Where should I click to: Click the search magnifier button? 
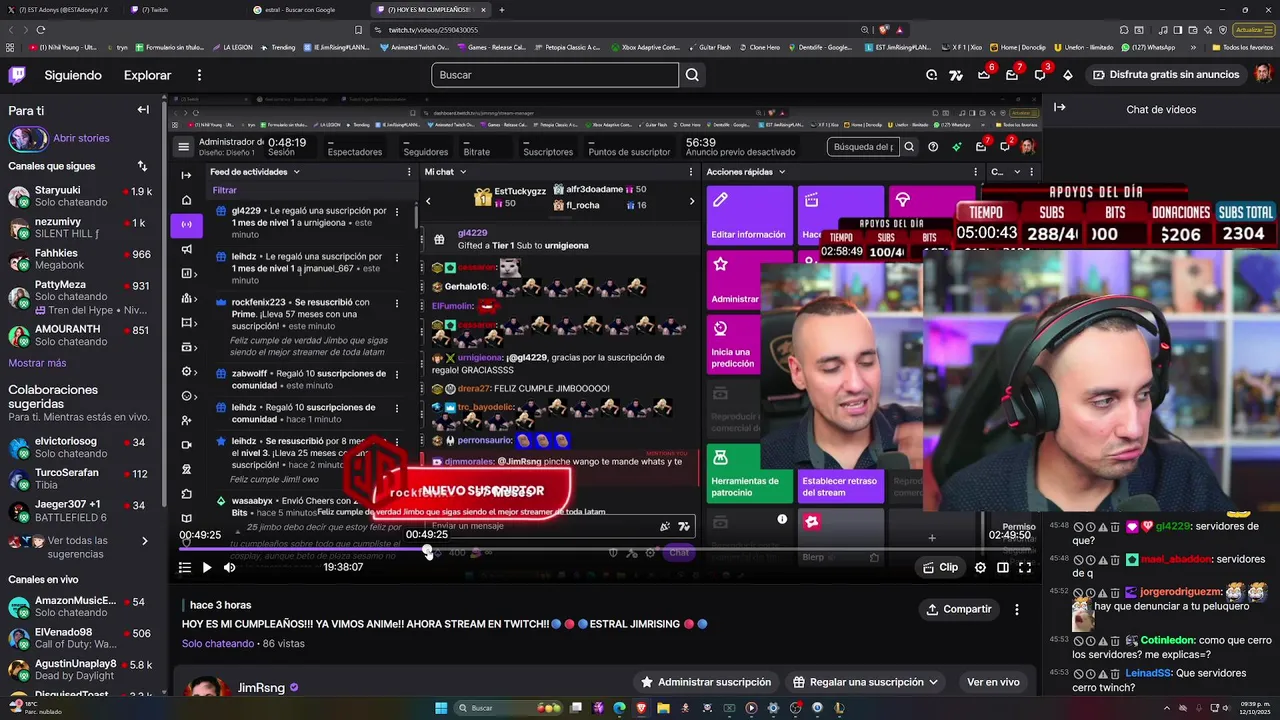click(x=692, y=75)
